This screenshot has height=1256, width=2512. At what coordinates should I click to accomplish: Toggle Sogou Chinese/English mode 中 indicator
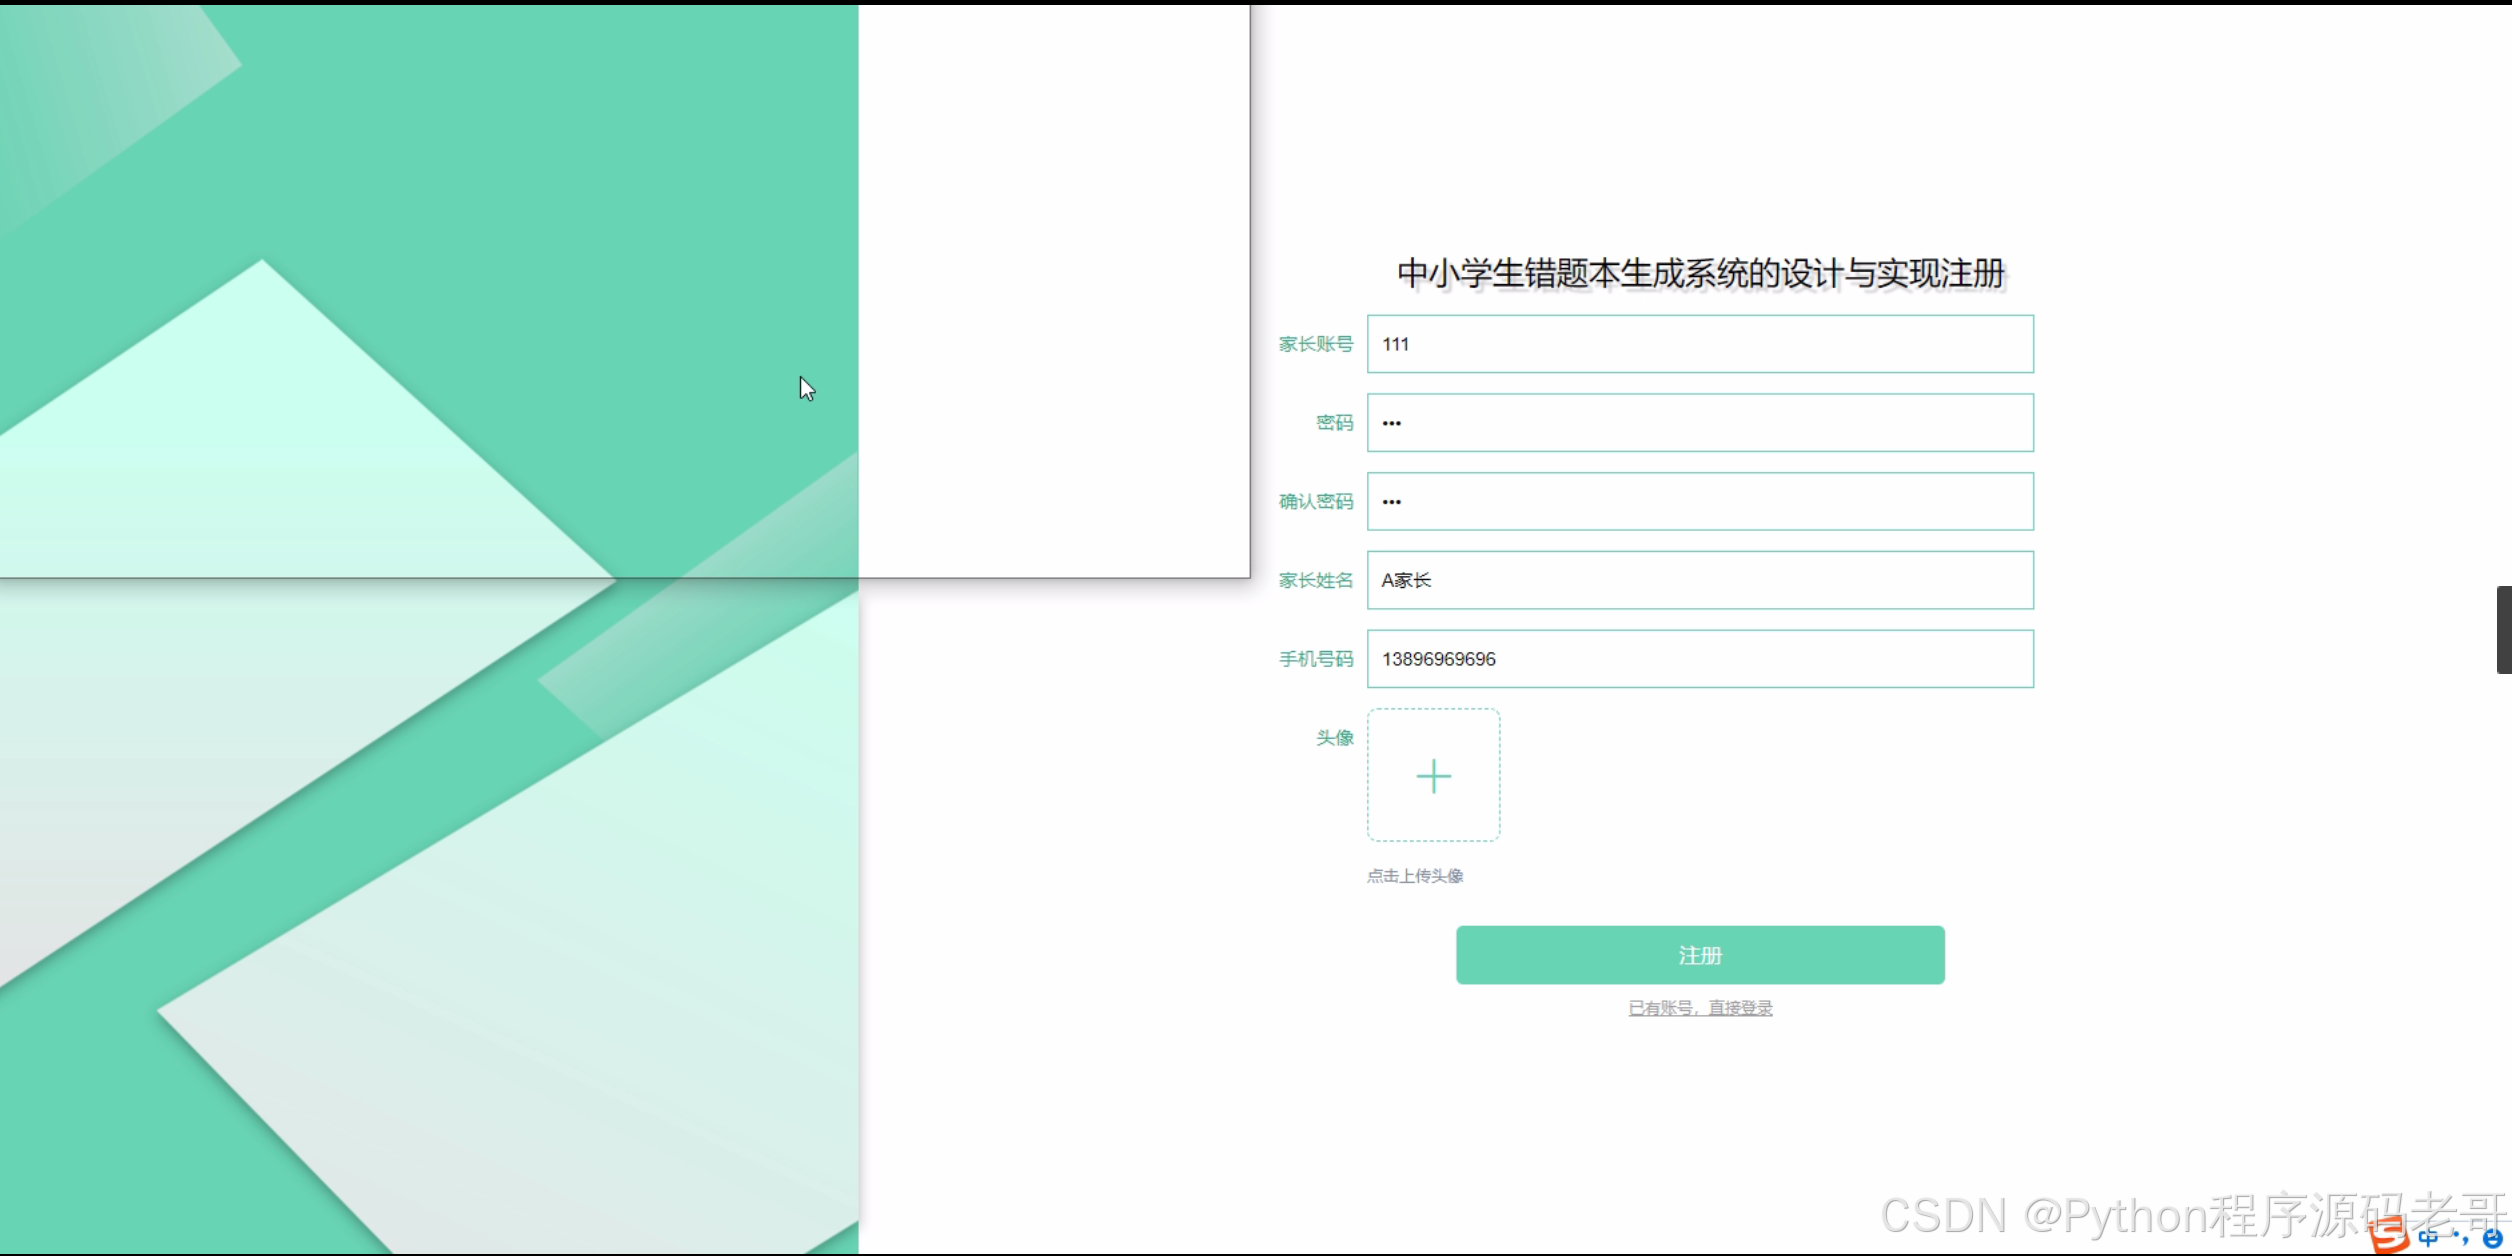coord(2428,1238)
